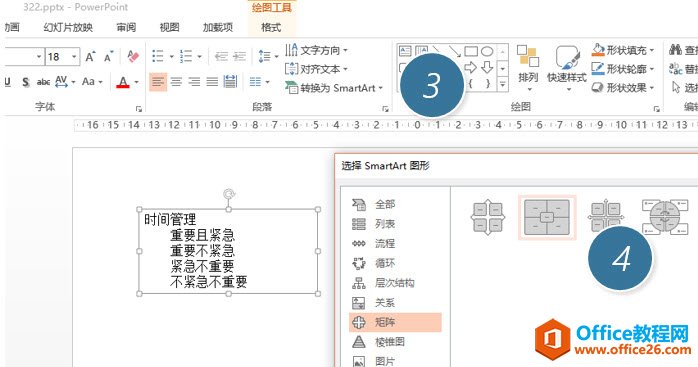Viewport: 698px width, 367px height.
Task: Click the font size field showing 18
Action: [x=58, y=57]
